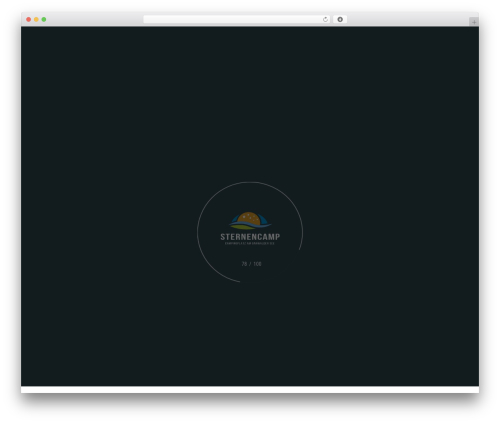This screenshot has width=500, height=423.
Task: Click the reload icon in the address bar
Action: (325, 20)
